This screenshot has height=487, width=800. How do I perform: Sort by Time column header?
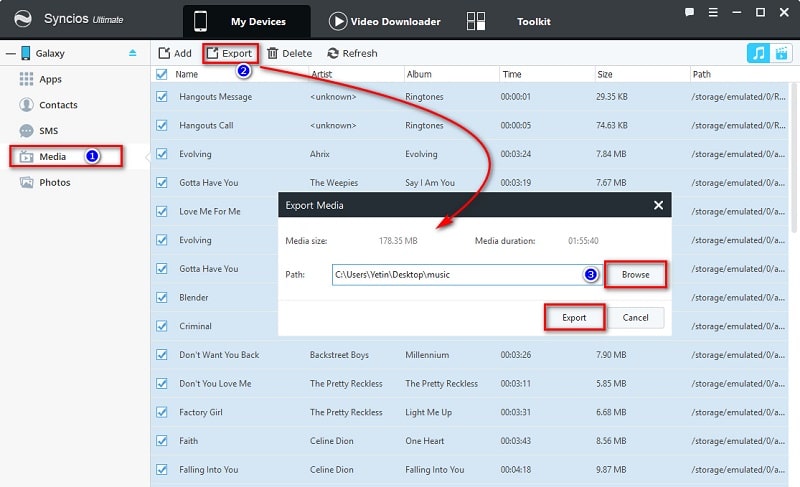click(x=512, y=74)
